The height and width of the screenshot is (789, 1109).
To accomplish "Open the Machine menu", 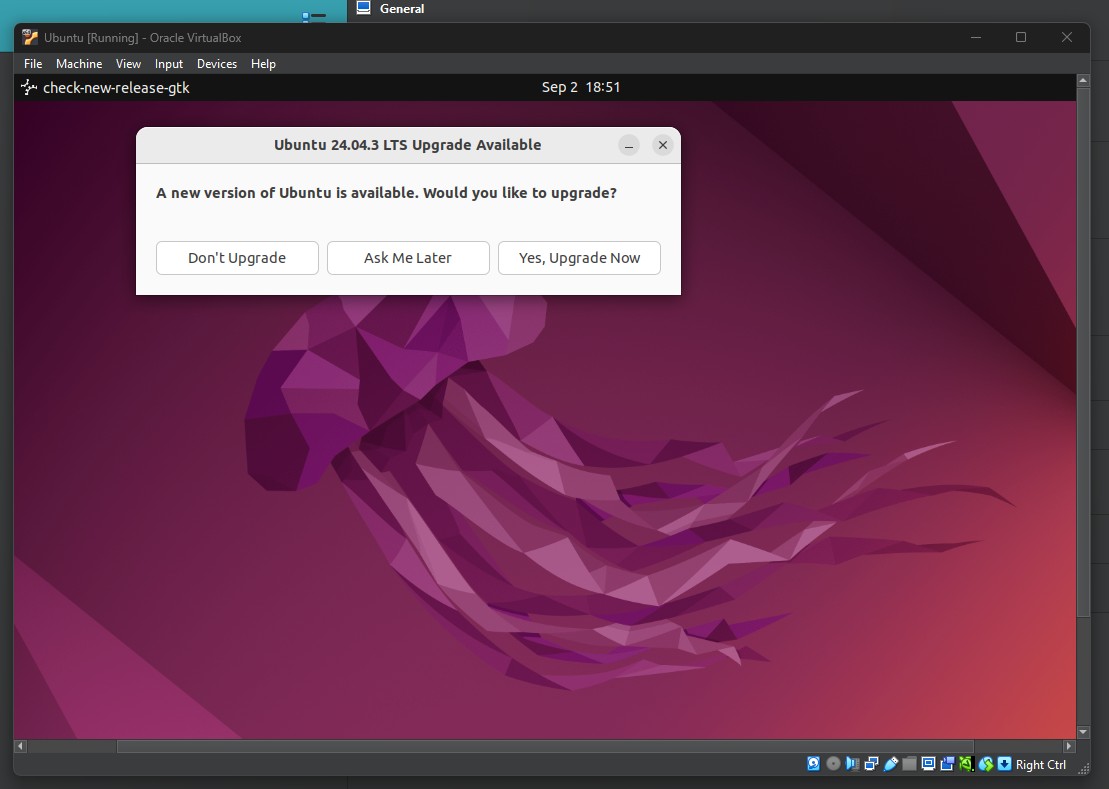I will click(x=78, y=63).
